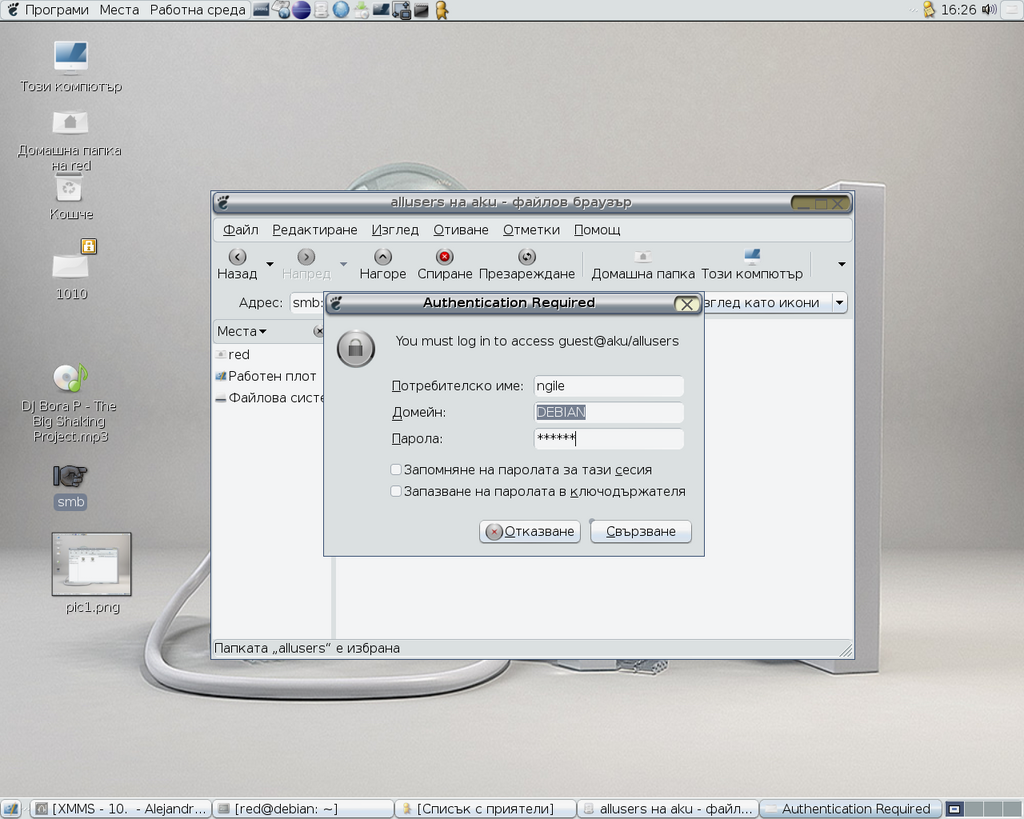Open the Отметки (Bookmarks) menu
Image resolution: width=1024 pixels, height=819 pixels.
click(x=531, y=230)
